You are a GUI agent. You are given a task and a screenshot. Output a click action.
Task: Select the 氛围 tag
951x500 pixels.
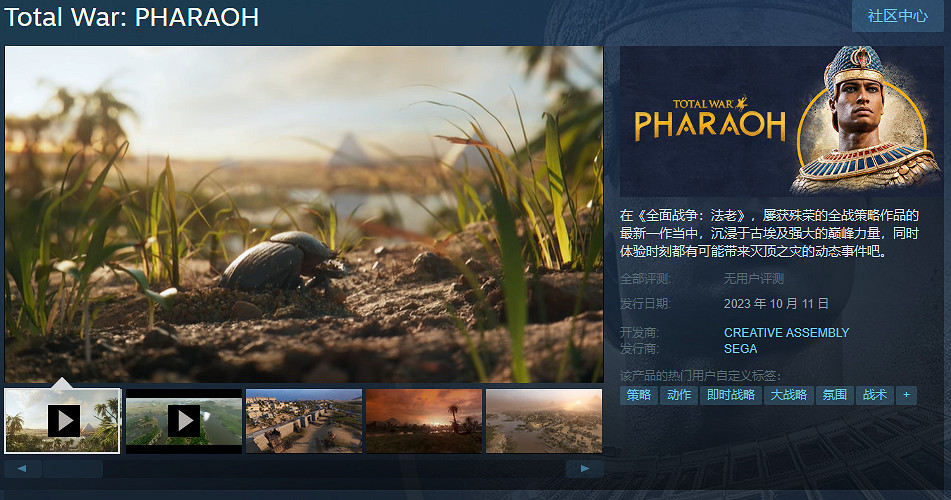click(x=835, y=395)
